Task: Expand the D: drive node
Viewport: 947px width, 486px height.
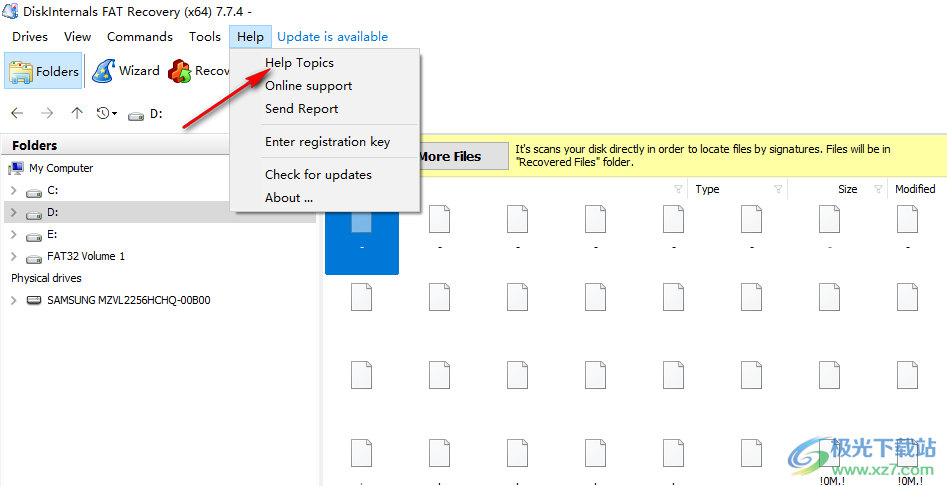Action: [x=14, y=213]
